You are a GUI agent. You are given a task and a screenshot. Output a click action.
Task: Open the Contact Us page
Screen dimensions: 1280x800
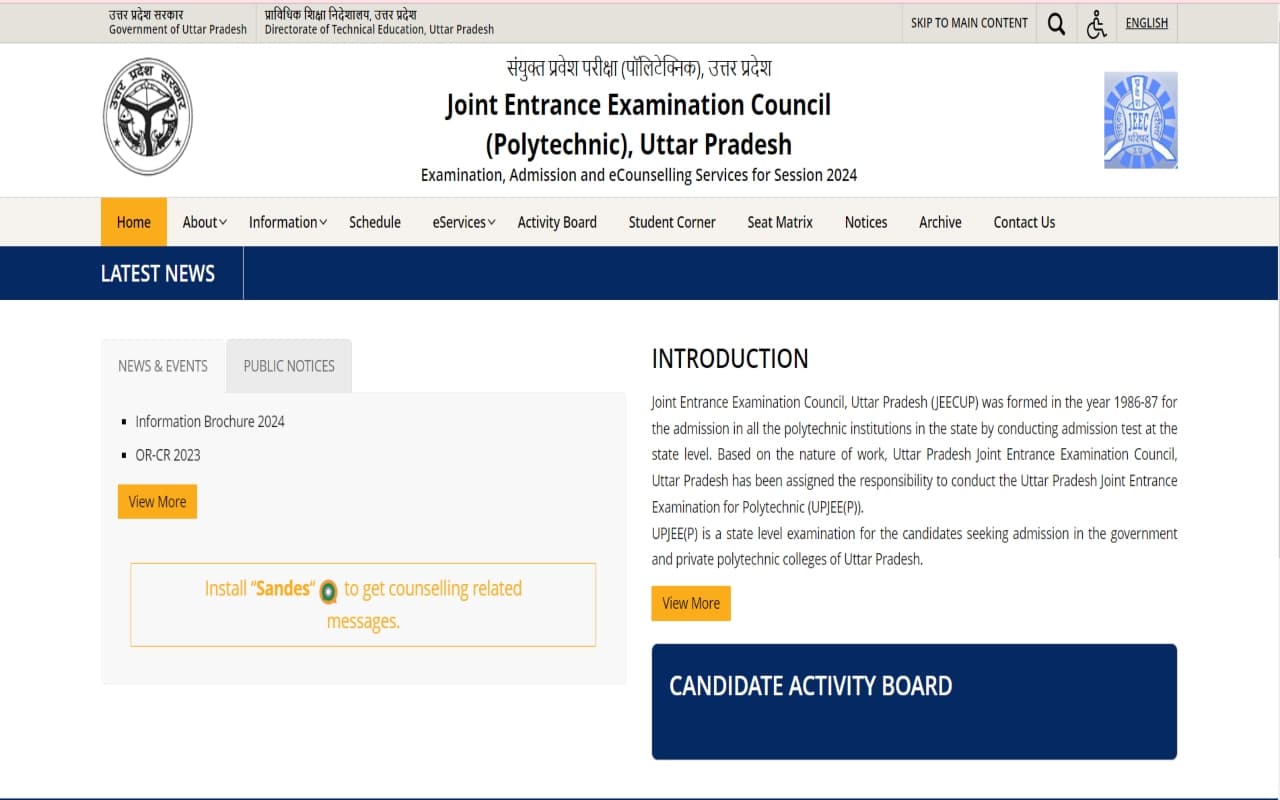[x=1023, y=222]
